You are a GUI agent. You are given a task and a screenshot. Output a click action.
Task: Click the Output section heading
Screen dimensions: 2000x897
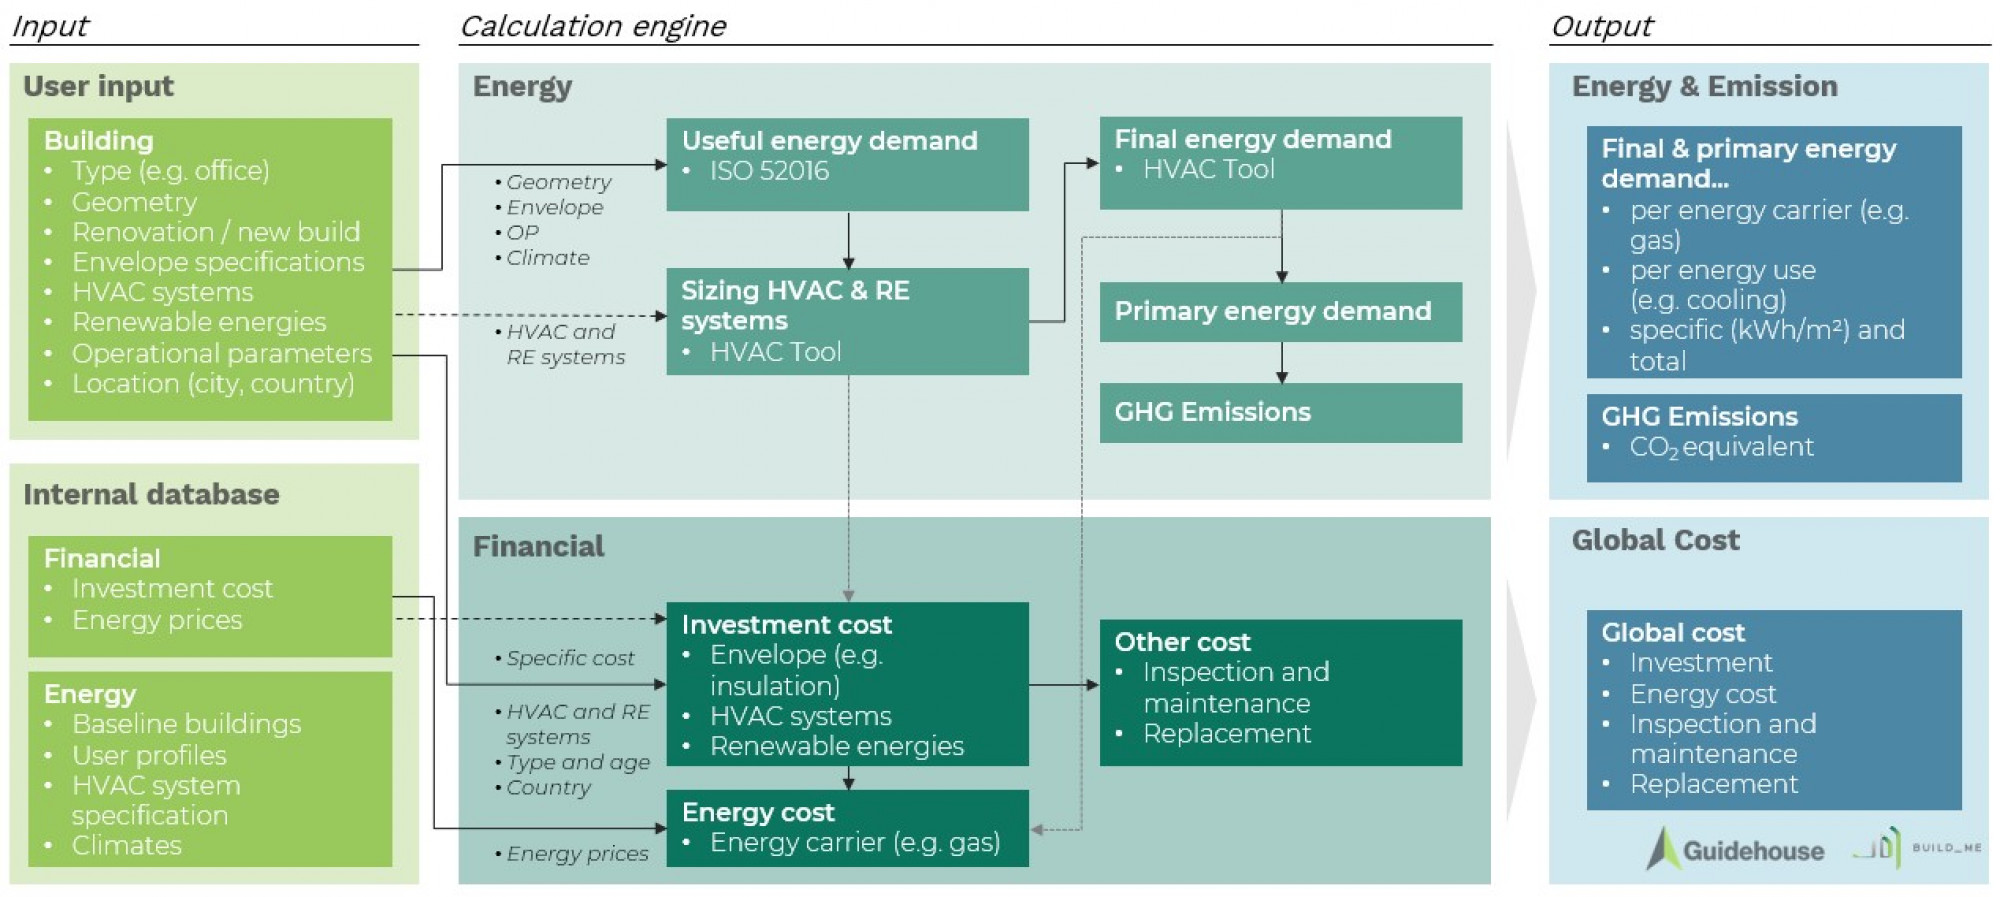1601,26
